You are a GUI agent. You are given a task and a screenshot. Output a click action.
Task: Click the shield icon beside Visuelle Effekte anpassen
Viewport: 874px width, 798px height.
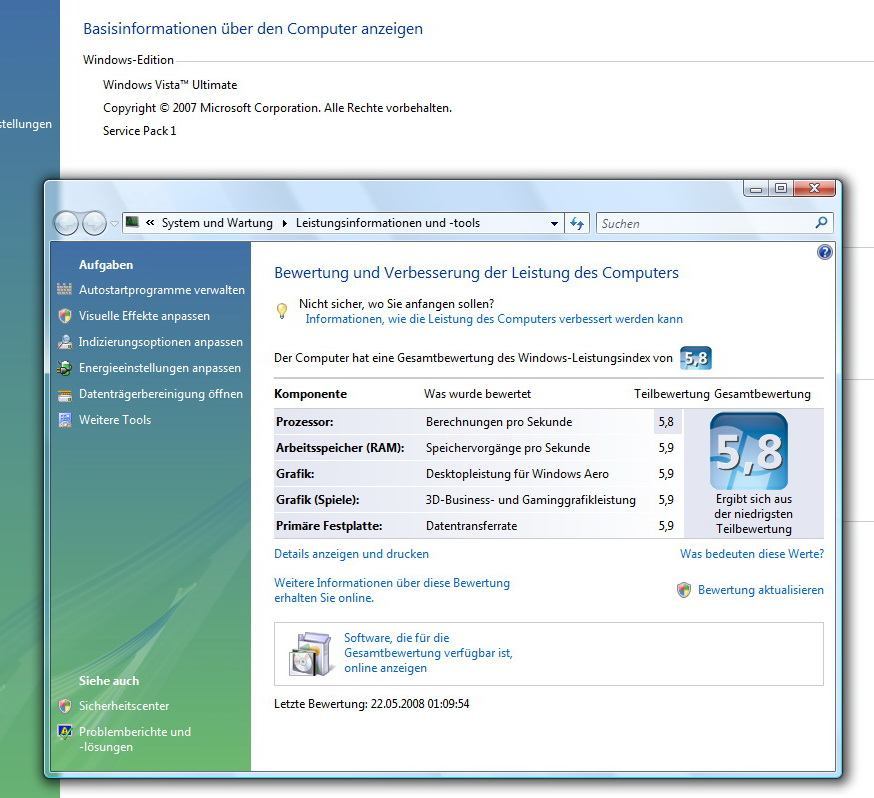pyautogui.click(x=65, y=315)
